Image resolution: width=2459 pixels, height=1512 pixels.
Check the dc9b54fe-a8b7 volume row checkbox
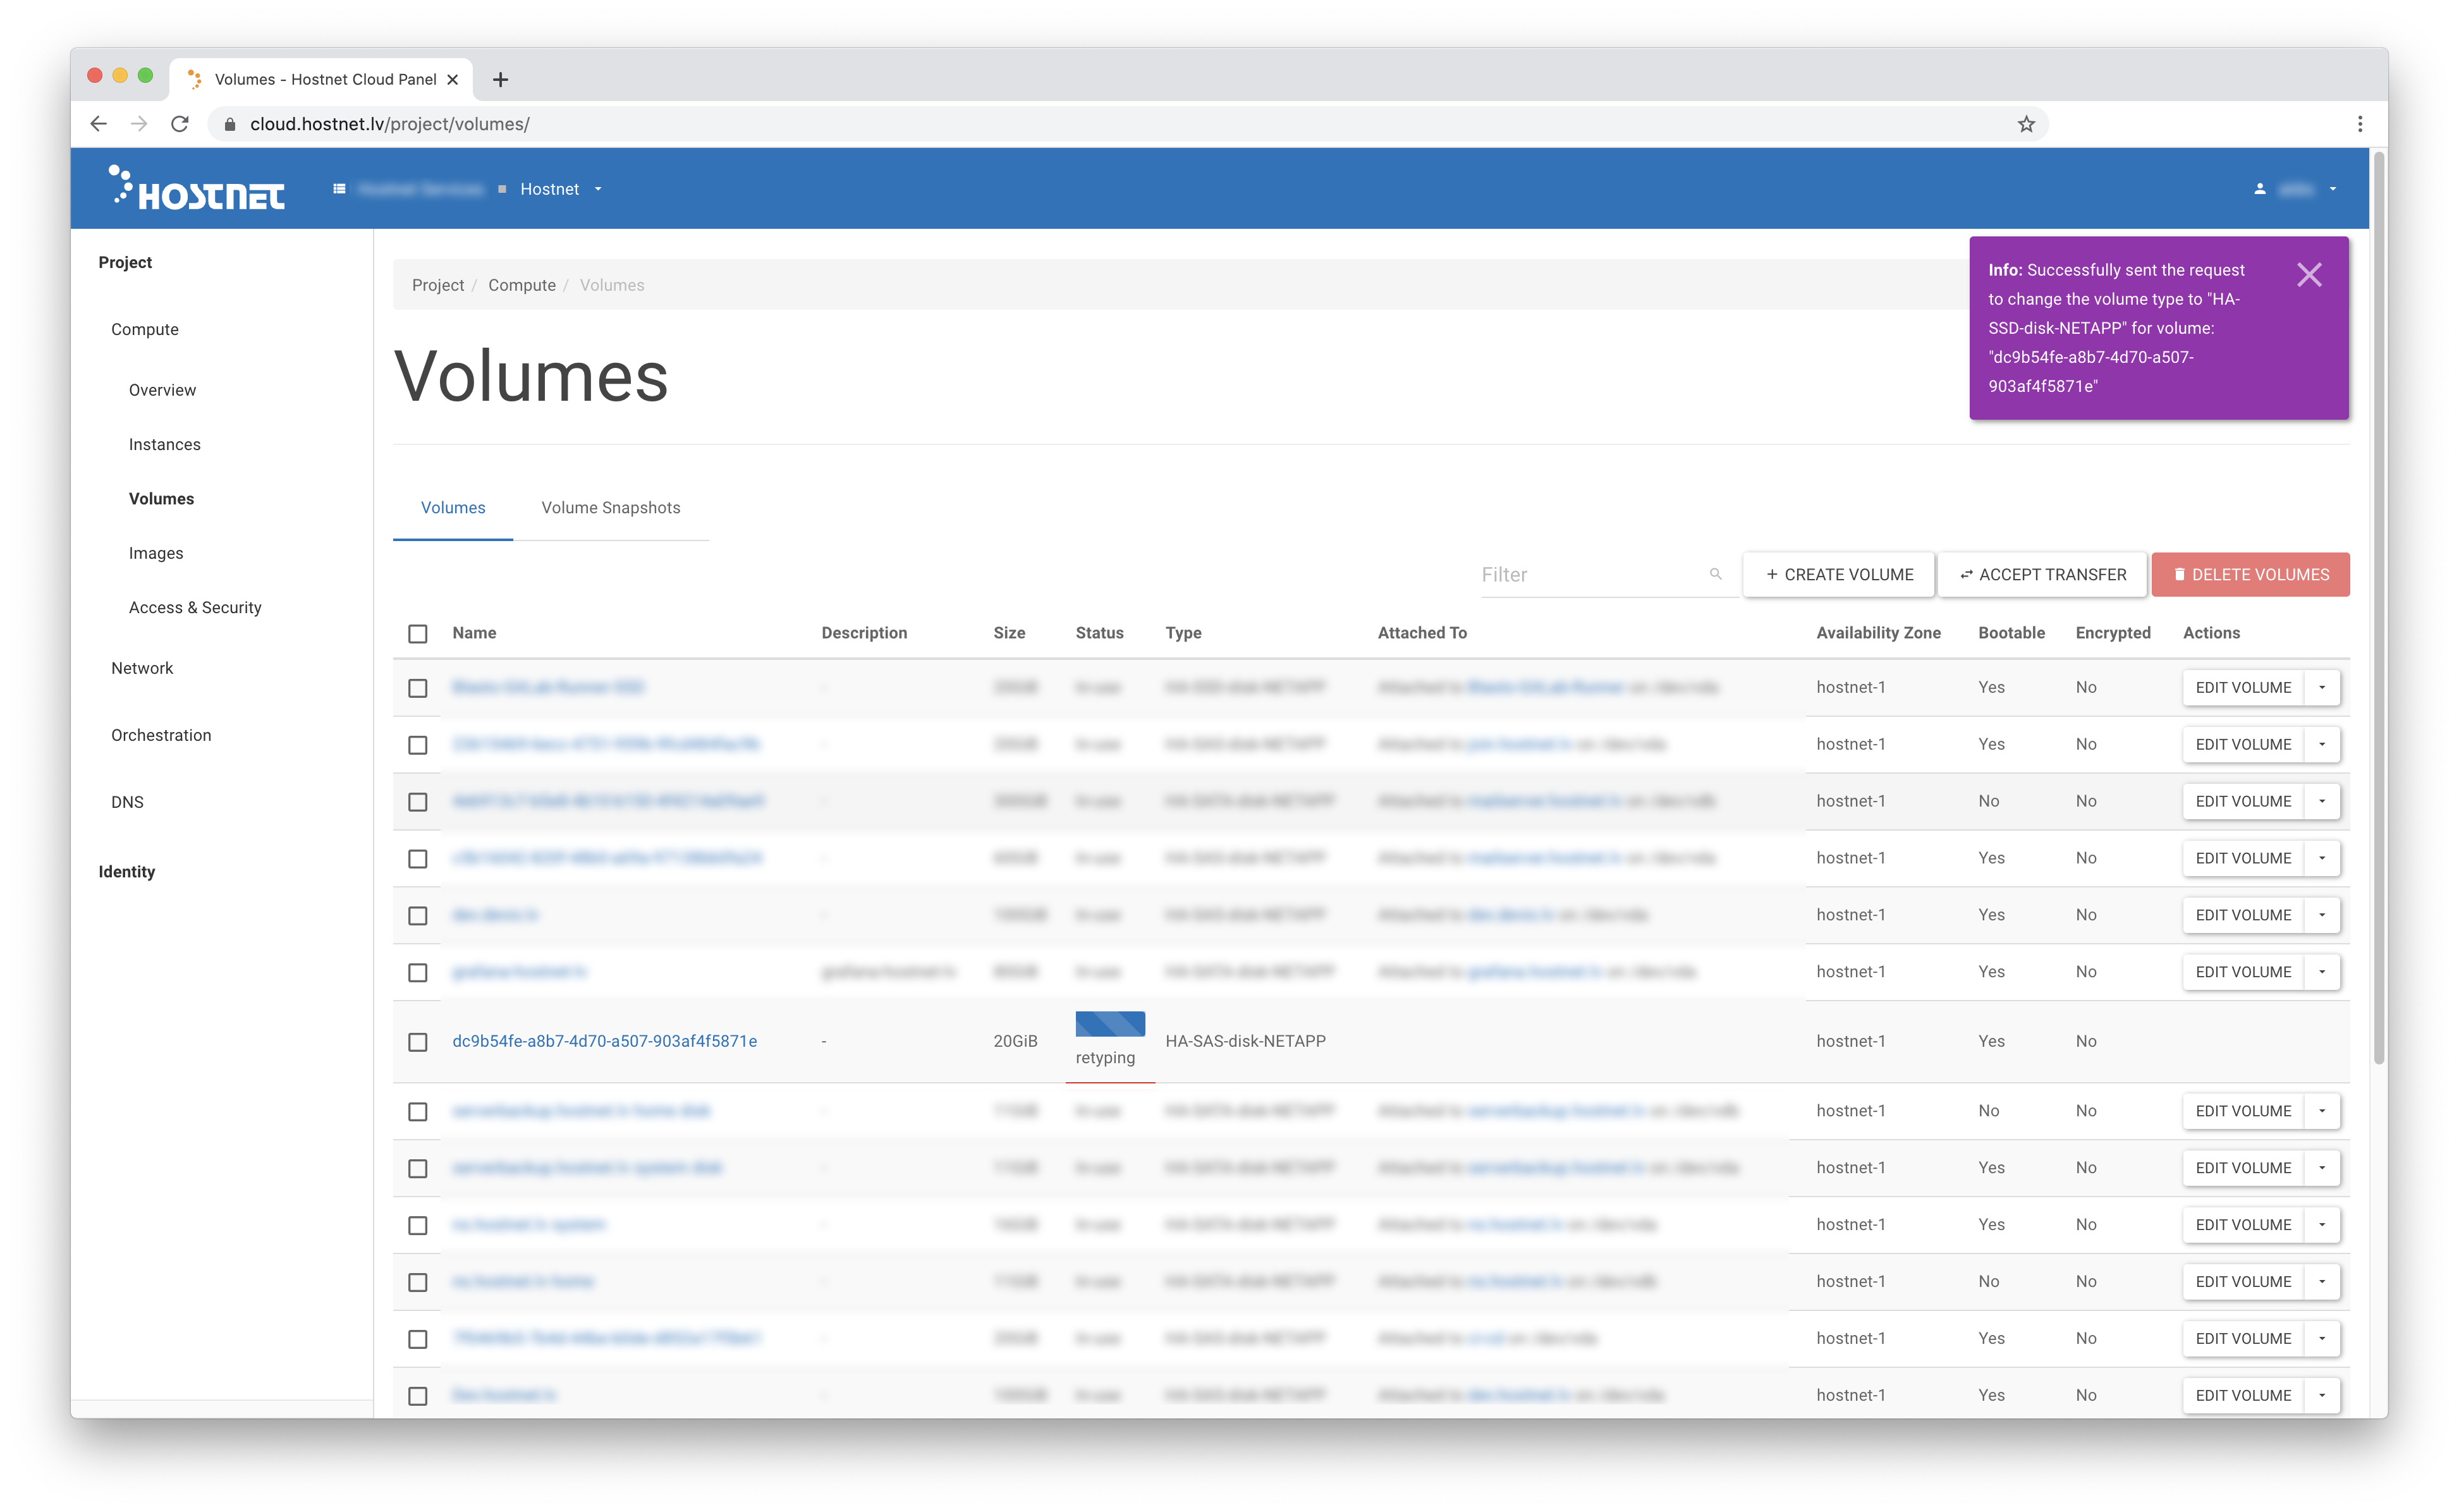coord(418,1042)
